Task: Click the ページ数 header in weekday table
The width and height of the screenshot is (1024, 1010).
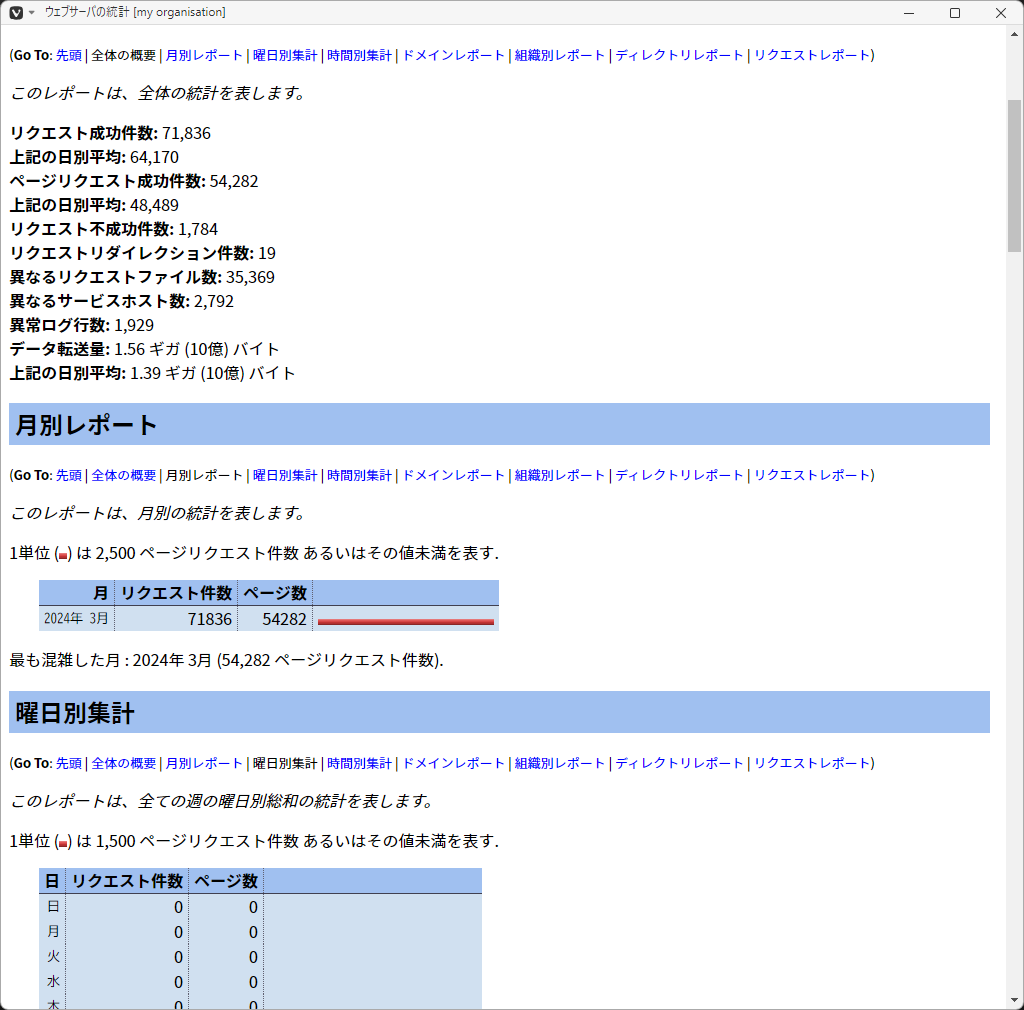Action: (x=226, y=881)
